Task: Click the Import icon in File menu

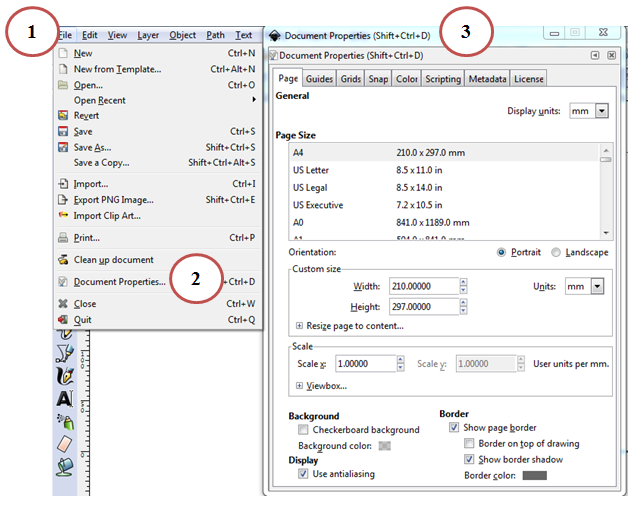Action: (x=63, y=184)
